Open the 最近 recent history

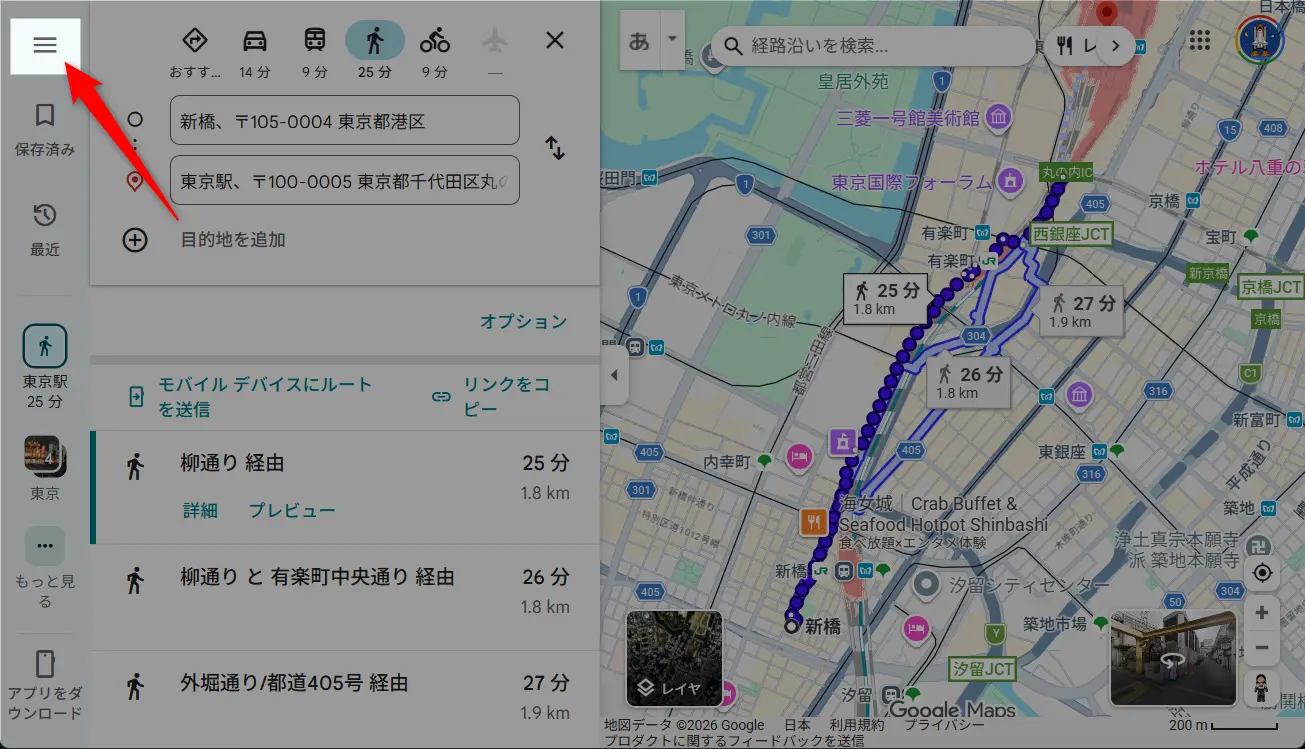45,230
